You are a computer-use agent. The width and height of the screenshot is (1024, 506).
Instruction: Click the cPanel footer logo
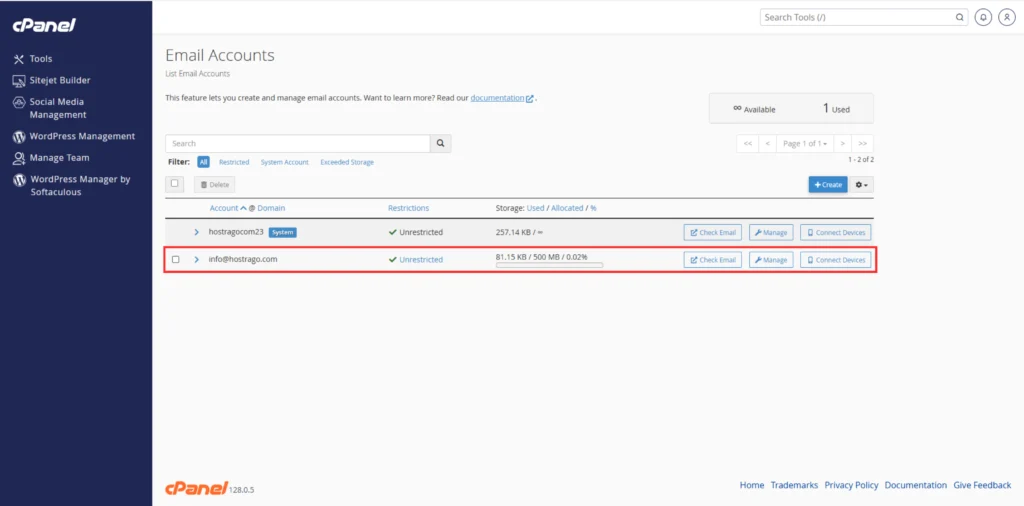click(x=196, y=487)
